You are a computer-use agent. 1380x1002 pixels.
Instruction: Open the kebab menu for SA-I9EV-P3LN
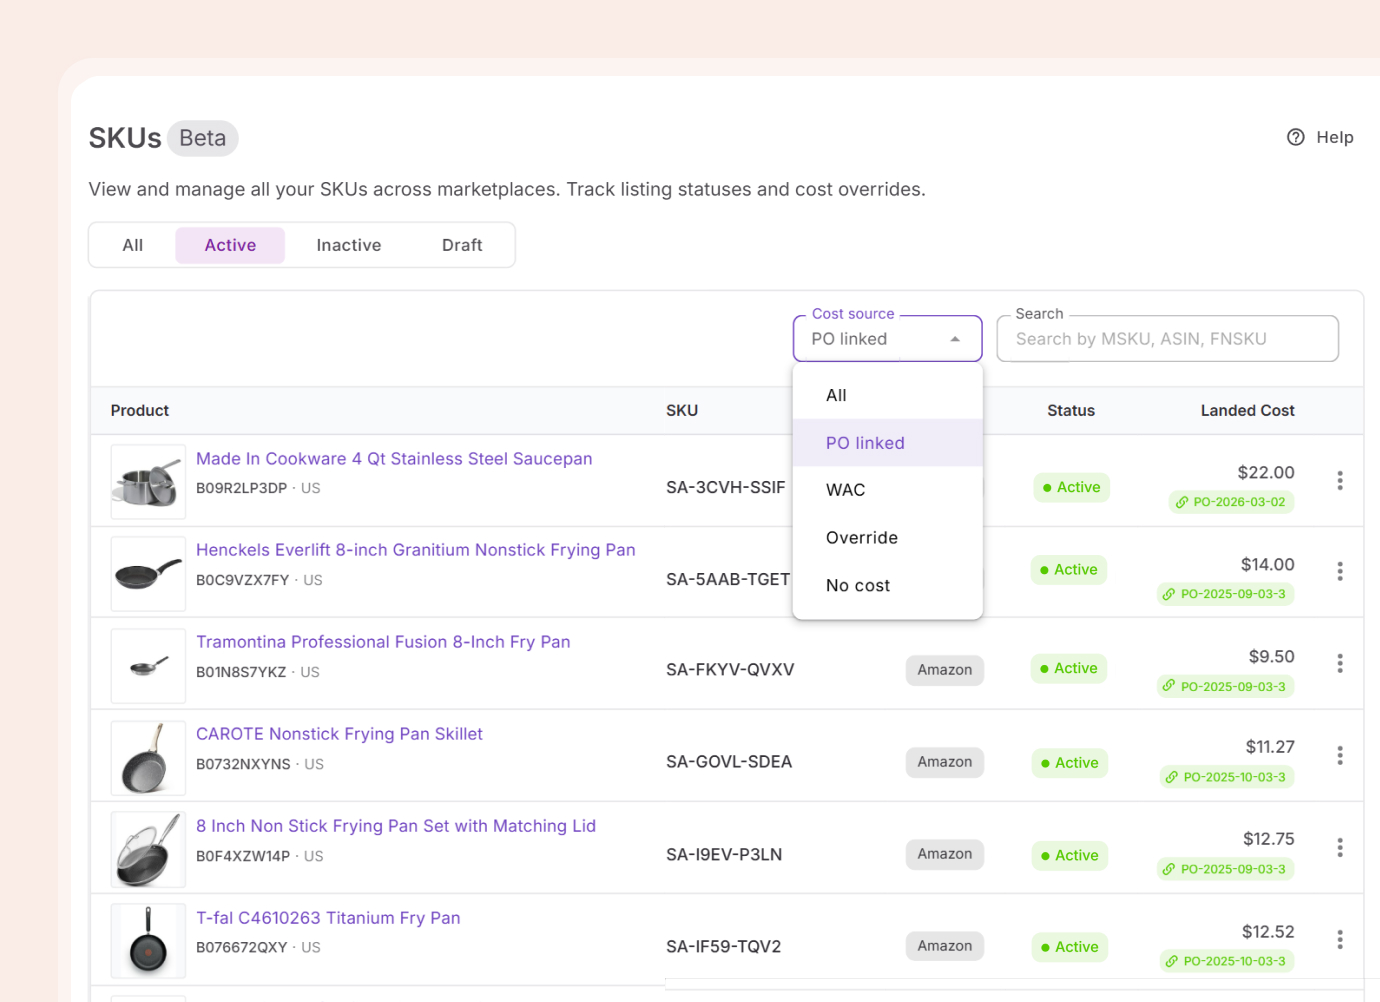pyautogui.click(x=1340, y=847)
